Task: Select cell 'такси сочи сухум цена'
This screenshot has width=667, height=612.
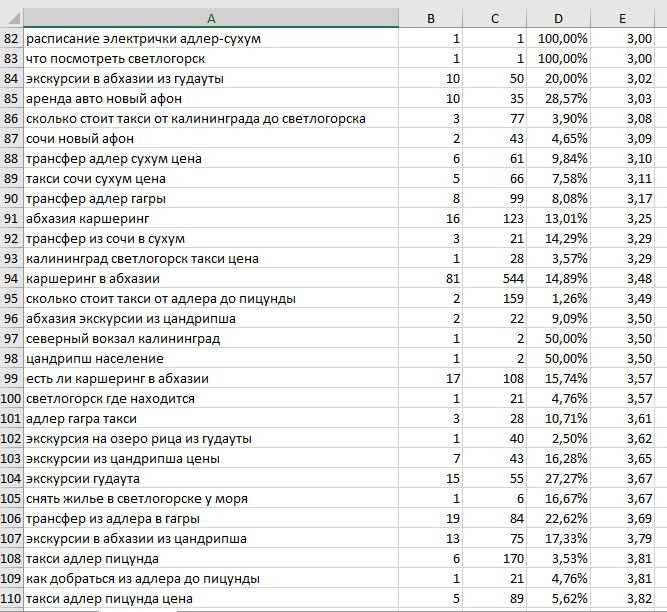Action: 211,178
